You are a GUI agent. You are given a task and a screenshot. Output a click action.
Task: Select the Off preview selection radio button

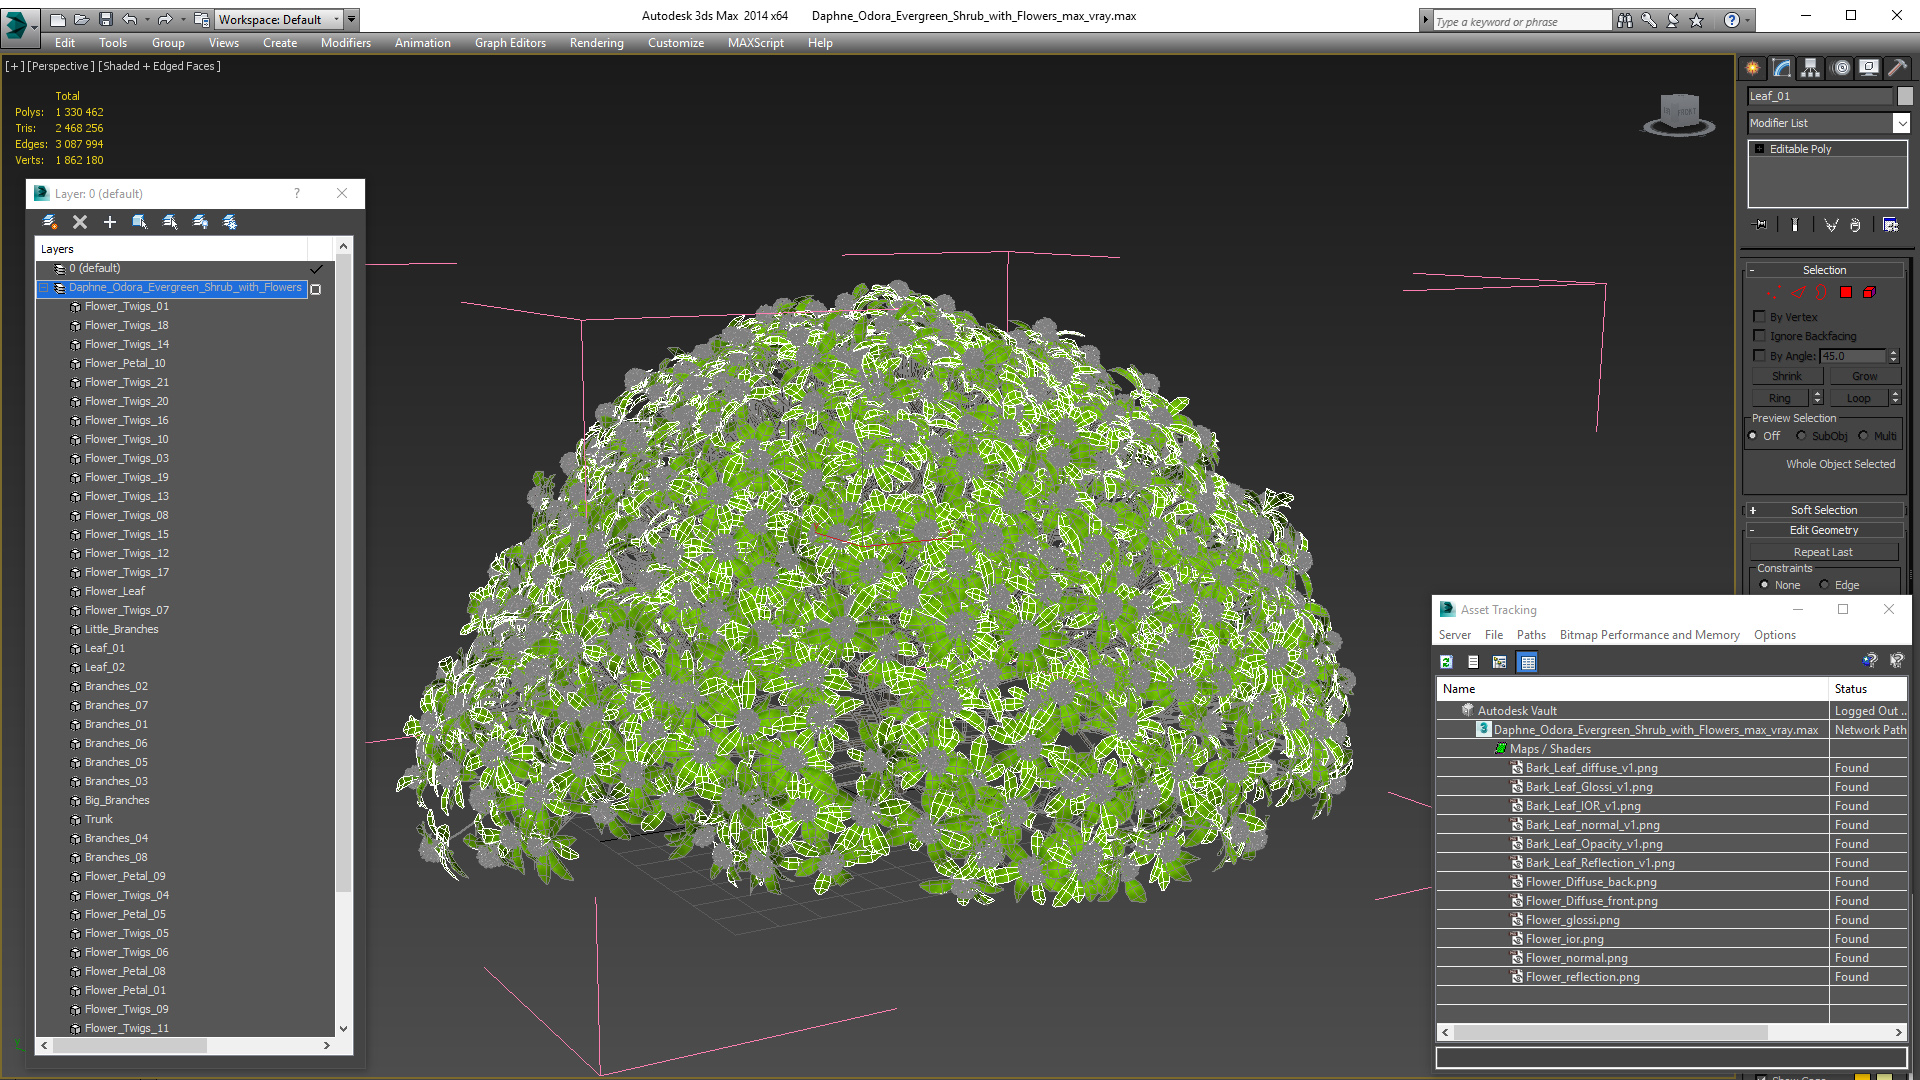point(1752,436)
